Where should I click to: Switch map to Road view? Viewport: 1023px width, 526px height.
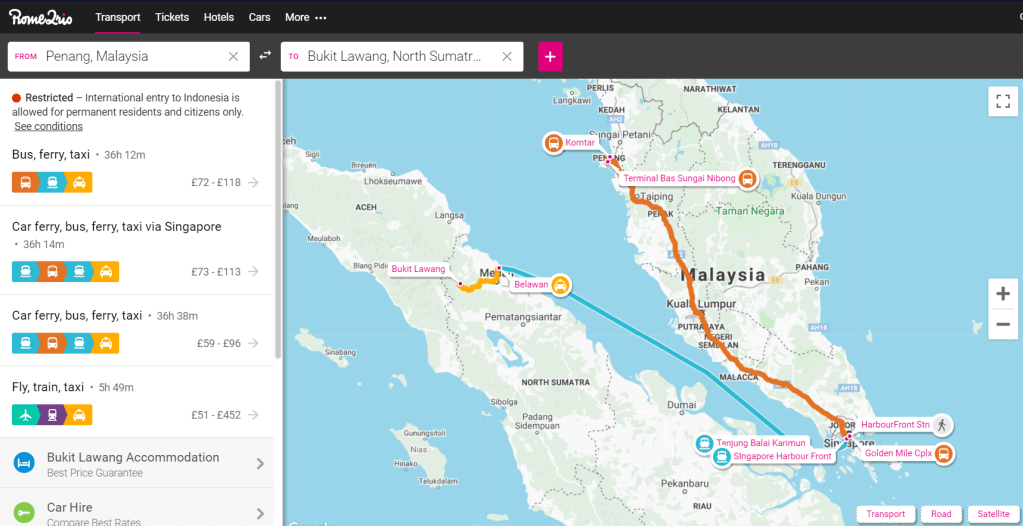[941, 514]
